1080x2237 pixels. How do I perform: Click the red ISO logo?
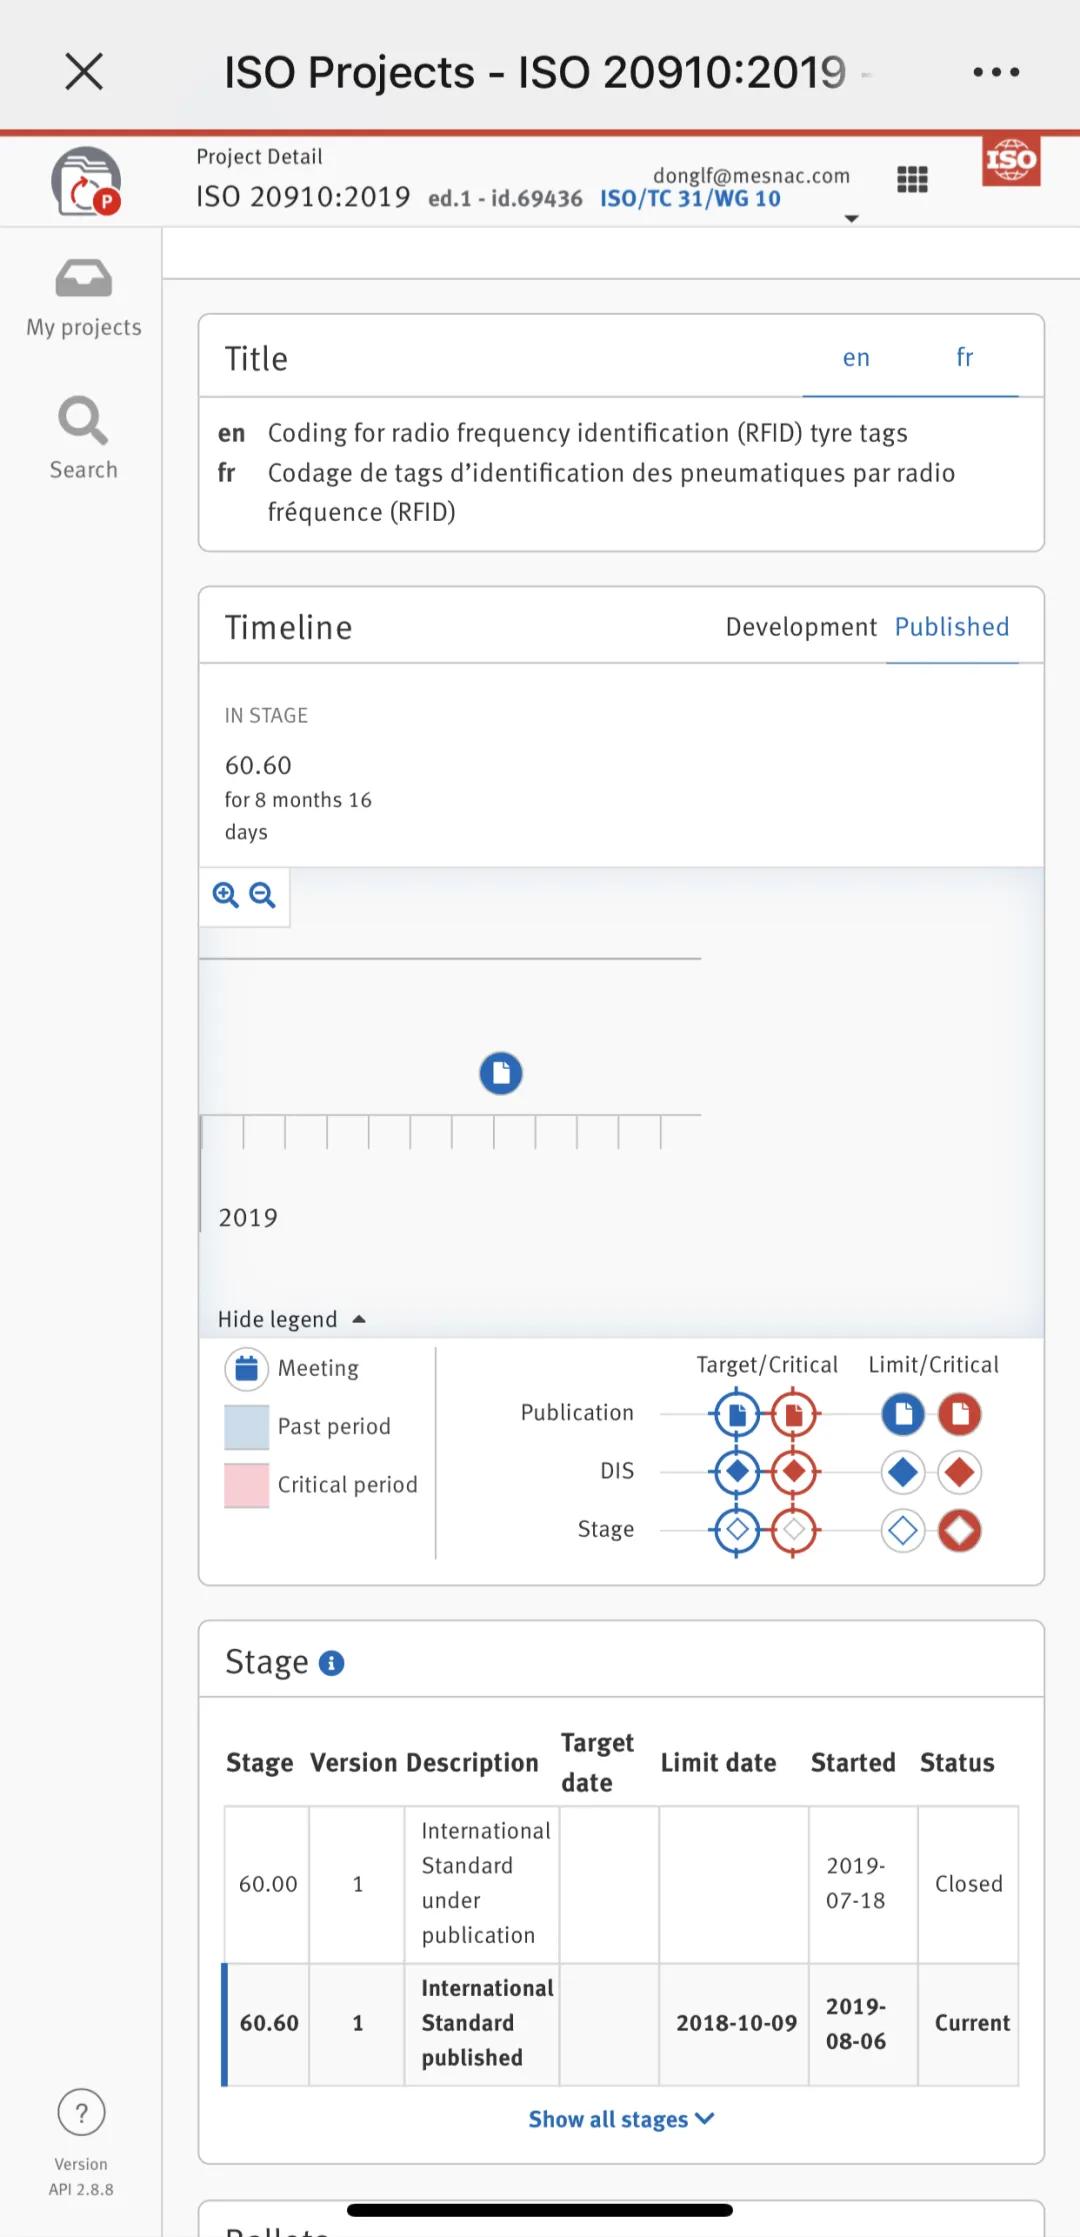(x=1011, y=161)
